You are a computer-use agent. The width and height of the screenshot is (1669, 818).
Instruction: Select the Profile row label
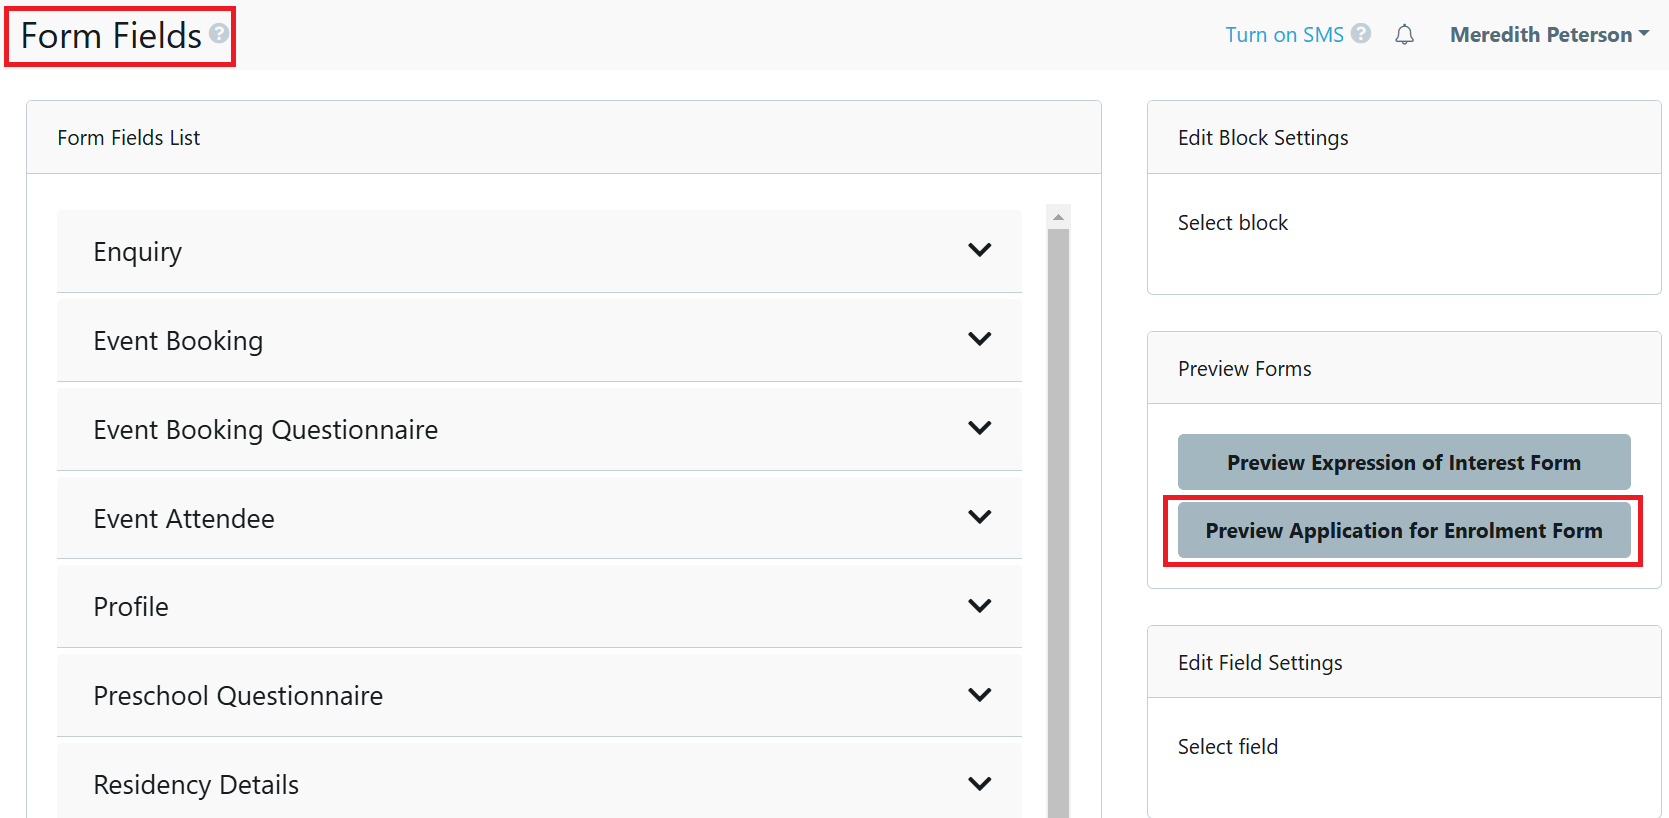[131, 607]
